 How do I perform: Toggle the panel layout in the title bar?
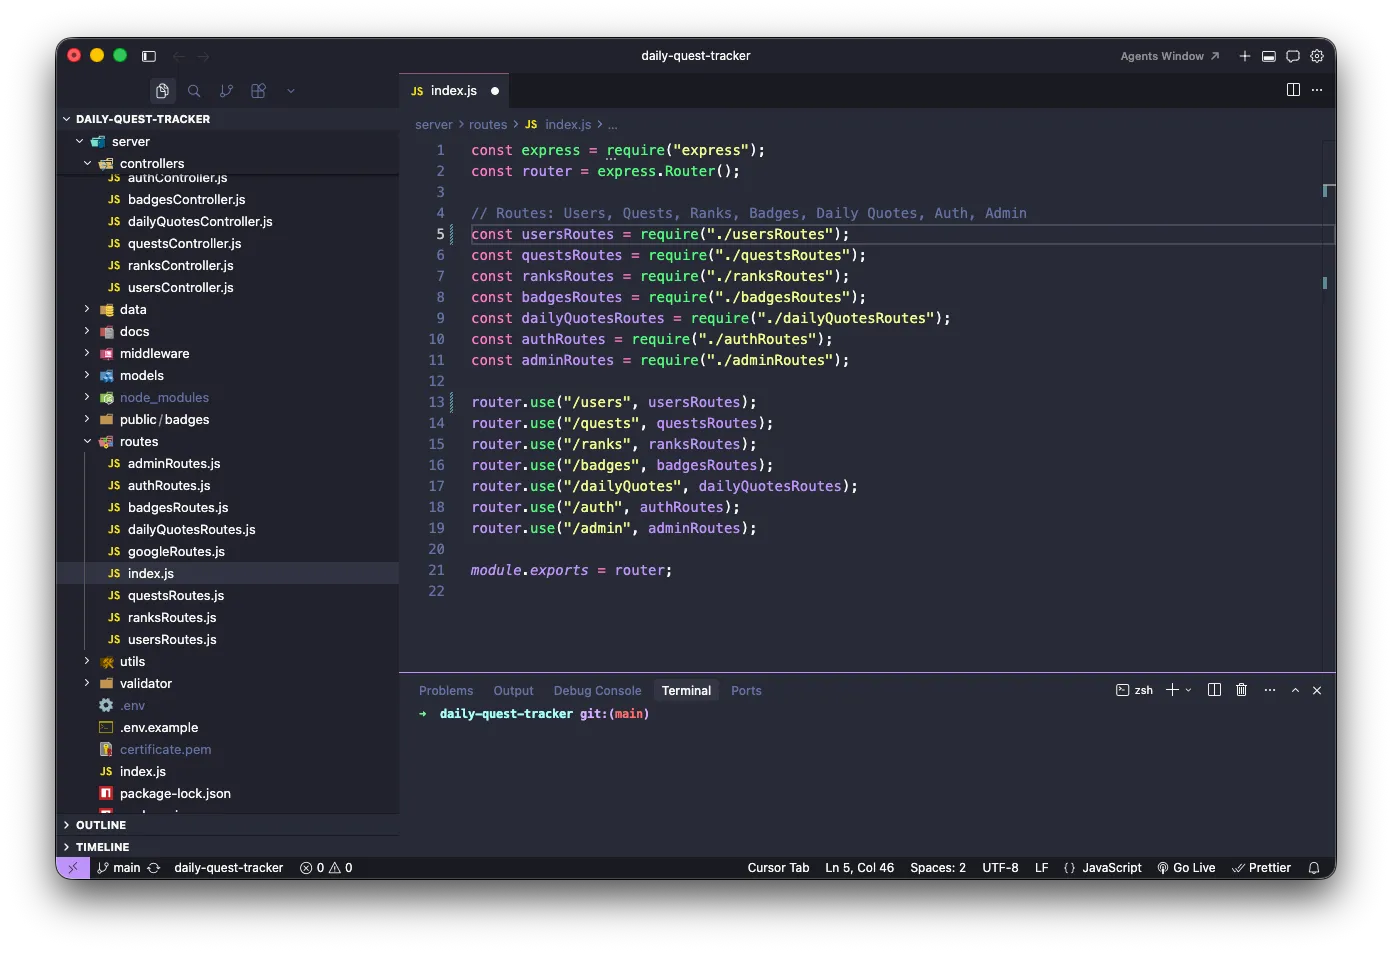1268,56
